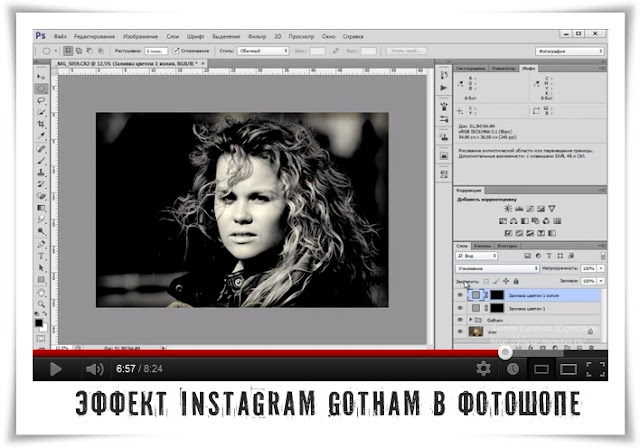Open the Opacity slider arrow
640x448 pixels.
click(601, 268)
